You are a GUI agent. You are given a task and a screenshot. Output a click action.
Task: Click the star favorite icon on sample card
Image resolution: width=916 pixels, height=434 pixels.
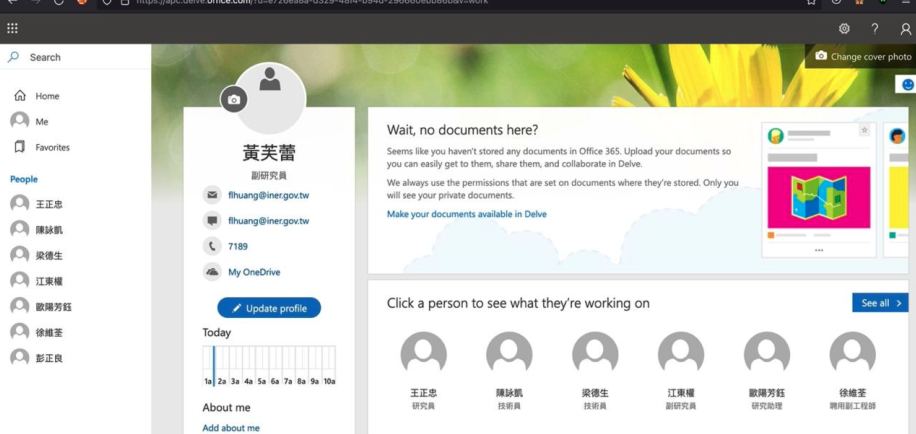tap(865, 130)
